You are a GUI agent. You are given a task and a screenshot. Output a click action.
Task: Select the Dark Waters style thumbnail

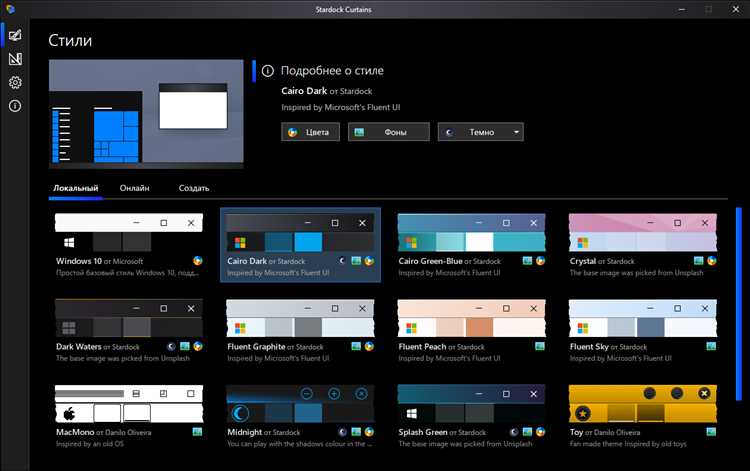[x=129, y=318]
